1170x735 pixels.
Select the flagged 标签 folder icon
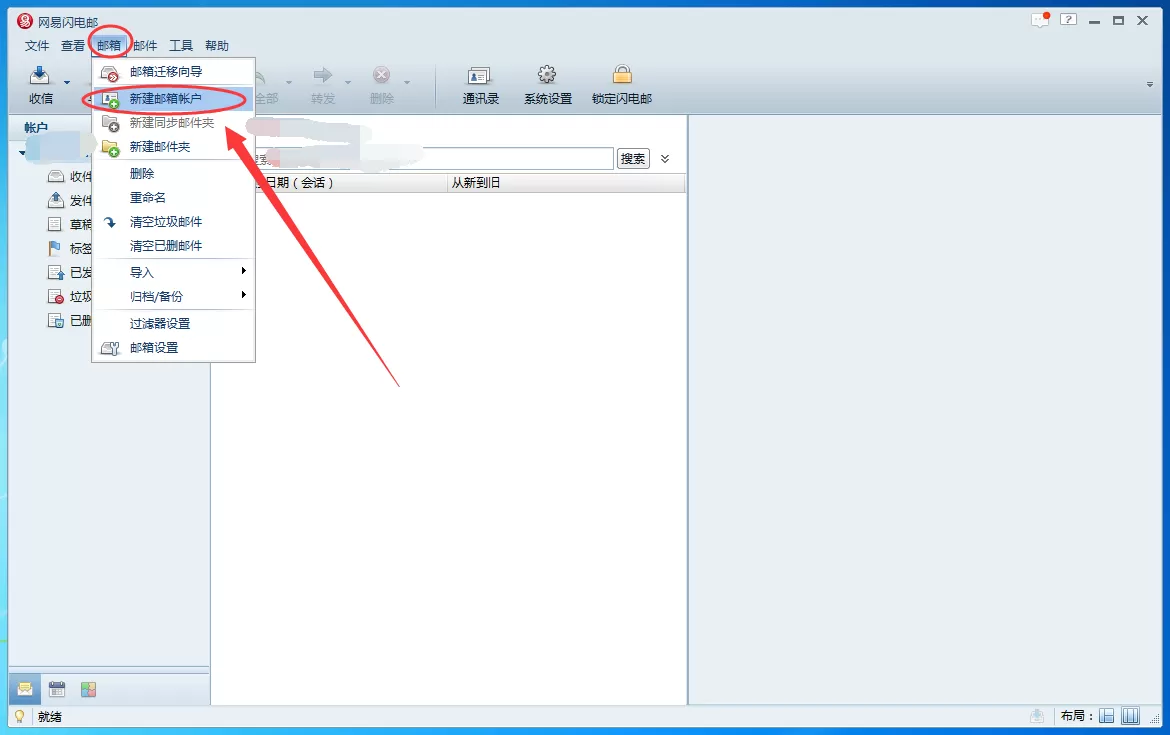coord(54,248)
